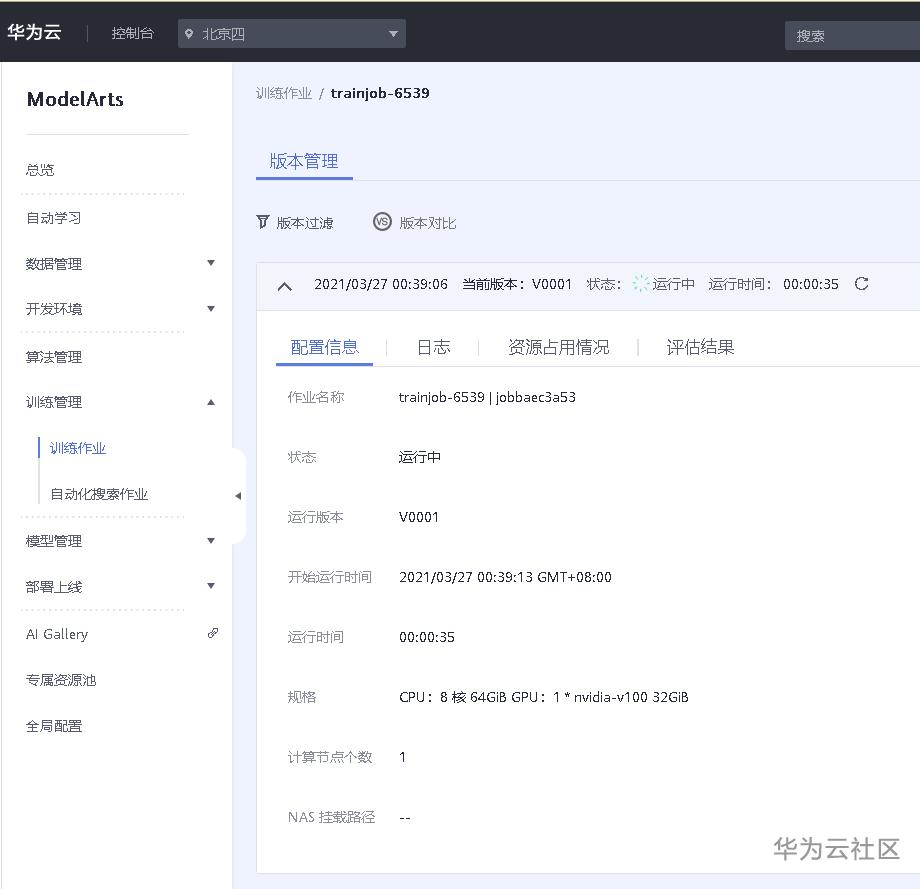Image resolution: width=920 pixels, height=889 pixels.
Task: Click the trainjob-6539 breadcrumb title
Action: [x=380, y=93]
